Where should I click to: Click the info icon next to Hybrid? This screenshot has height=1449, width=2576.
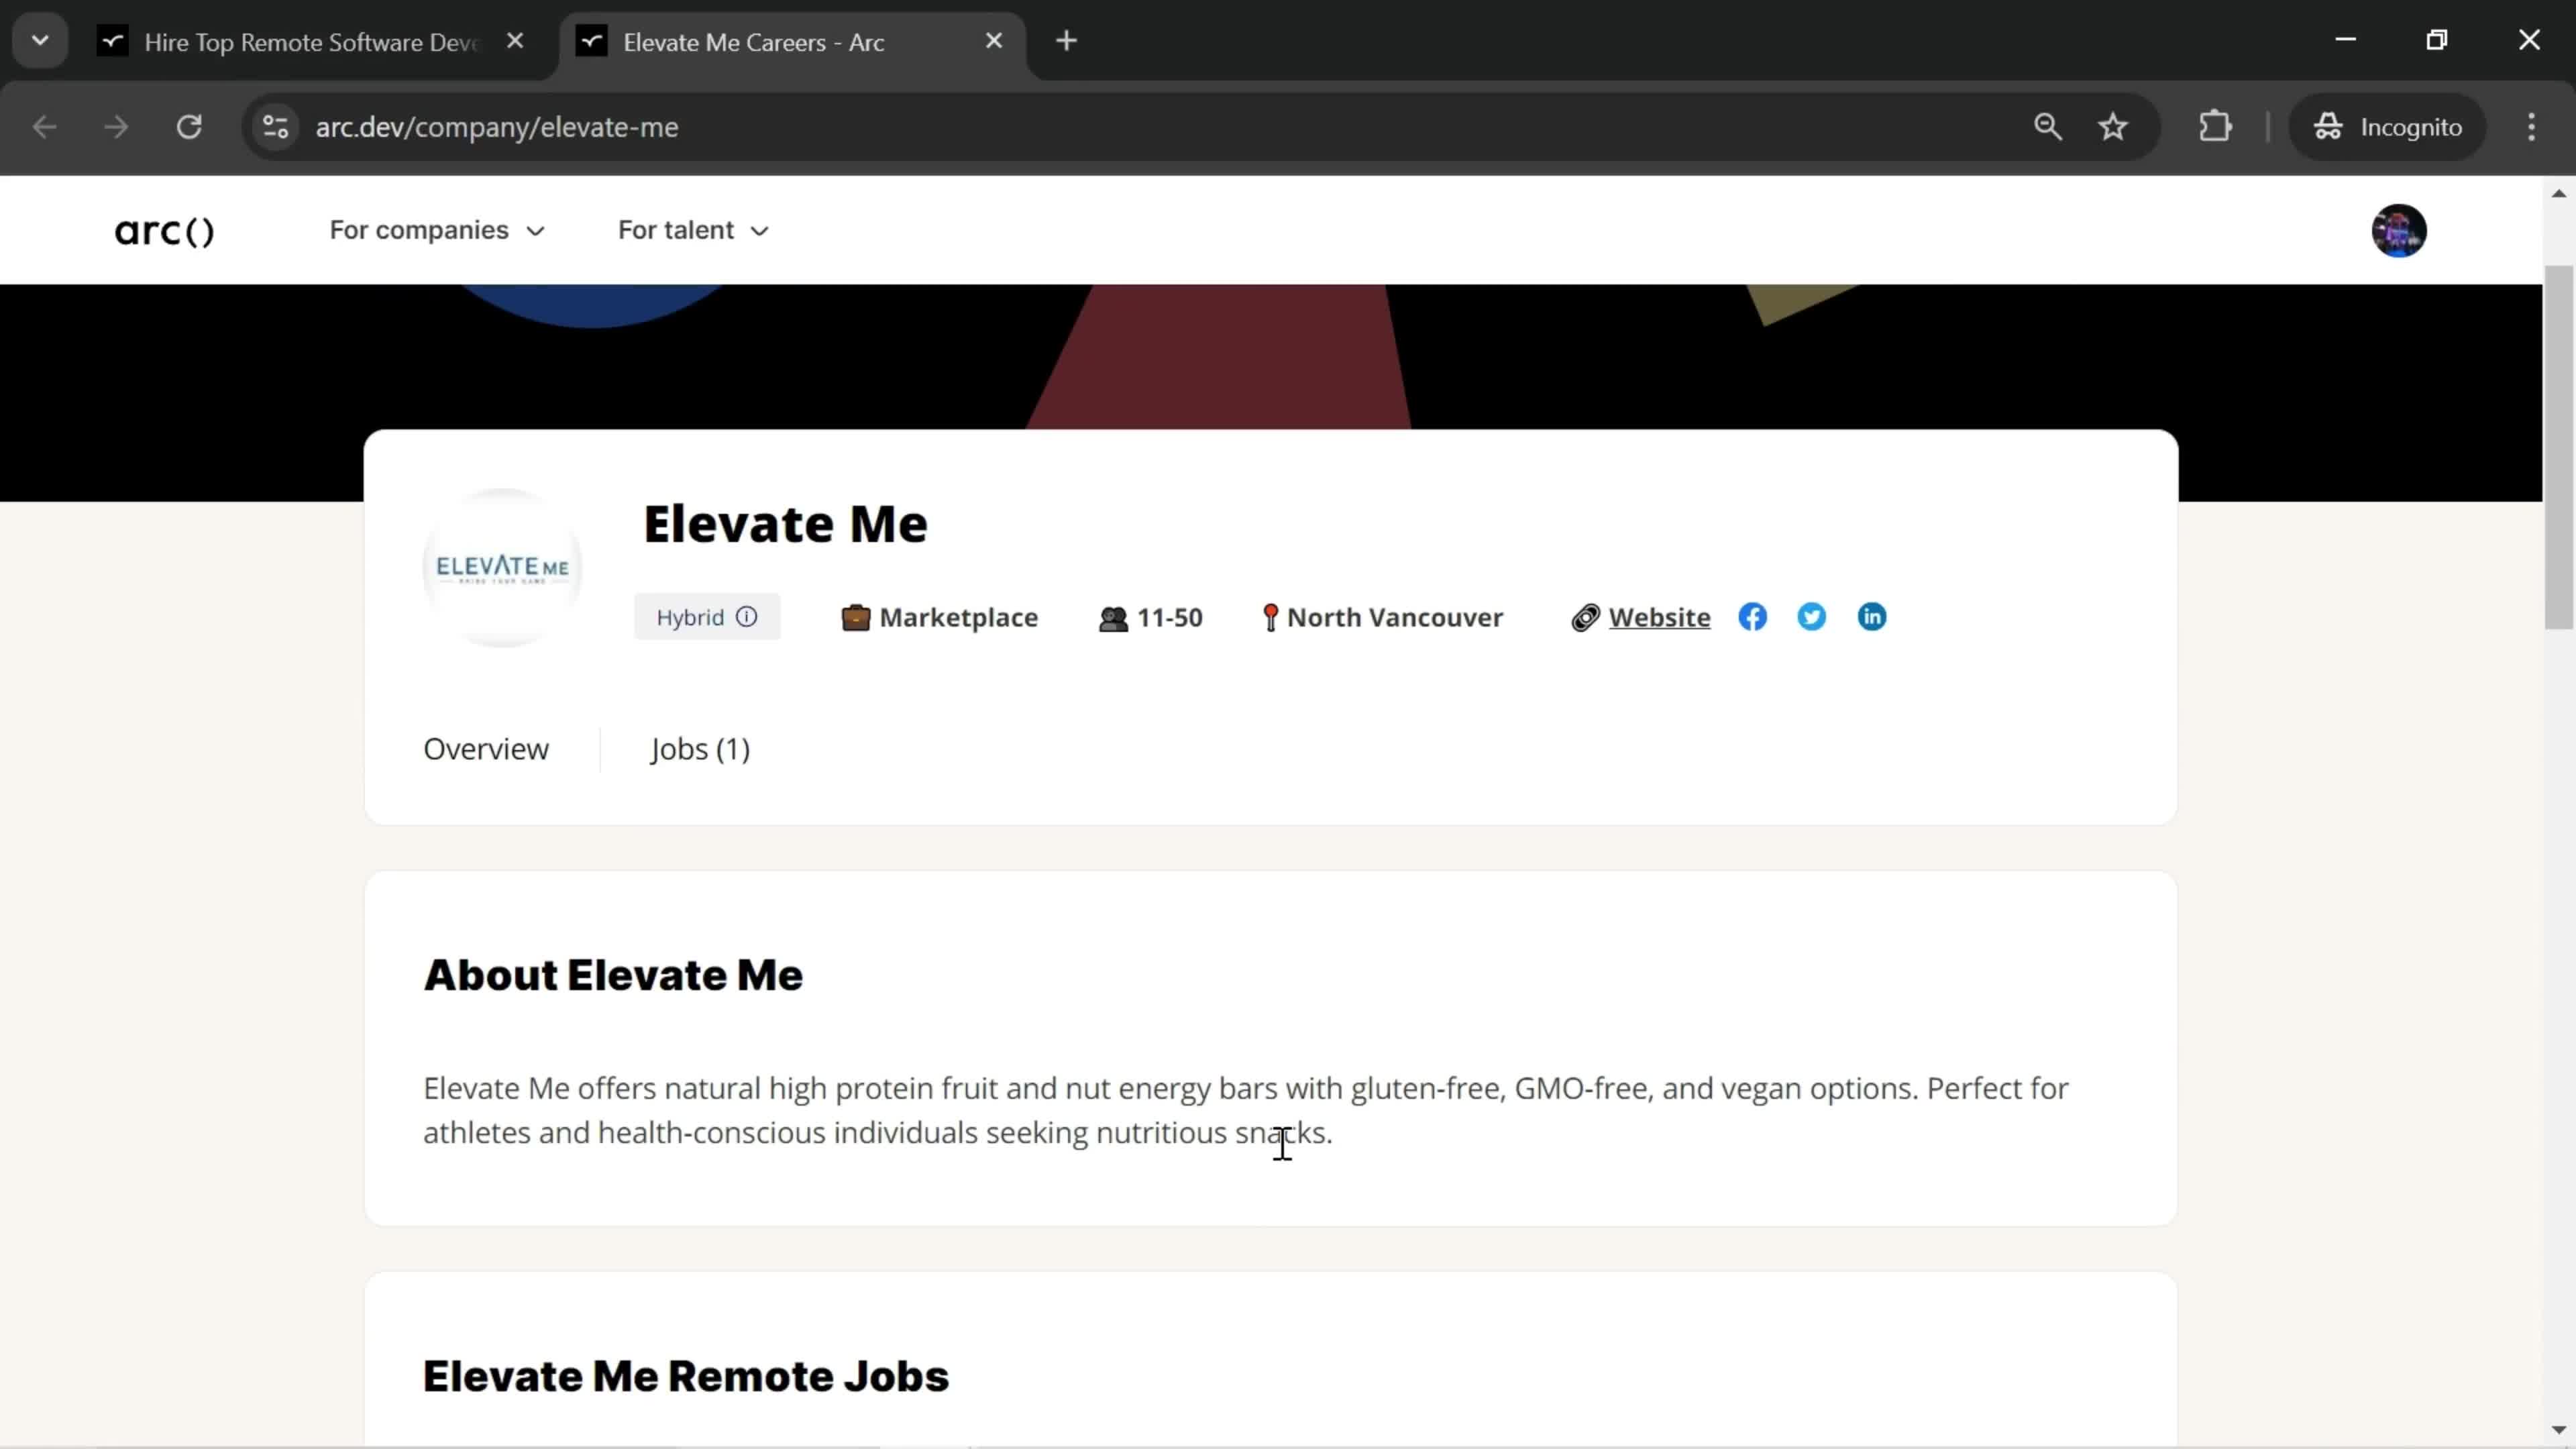(x=749, y=617)
